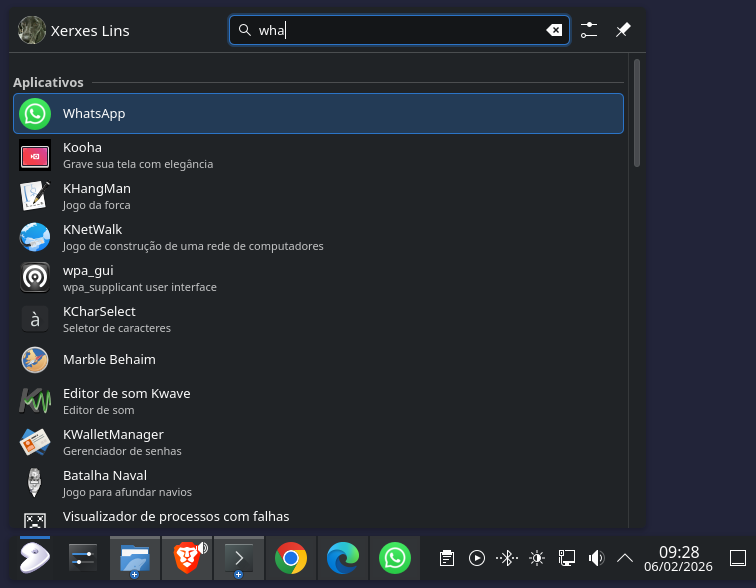Open Kooha screen recorder result

(318, 155)
